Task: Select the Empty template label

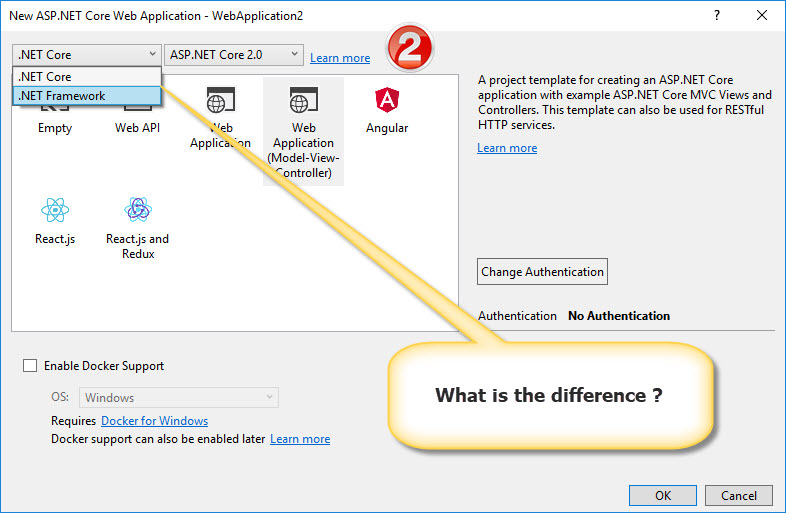Action: (55, 128)
